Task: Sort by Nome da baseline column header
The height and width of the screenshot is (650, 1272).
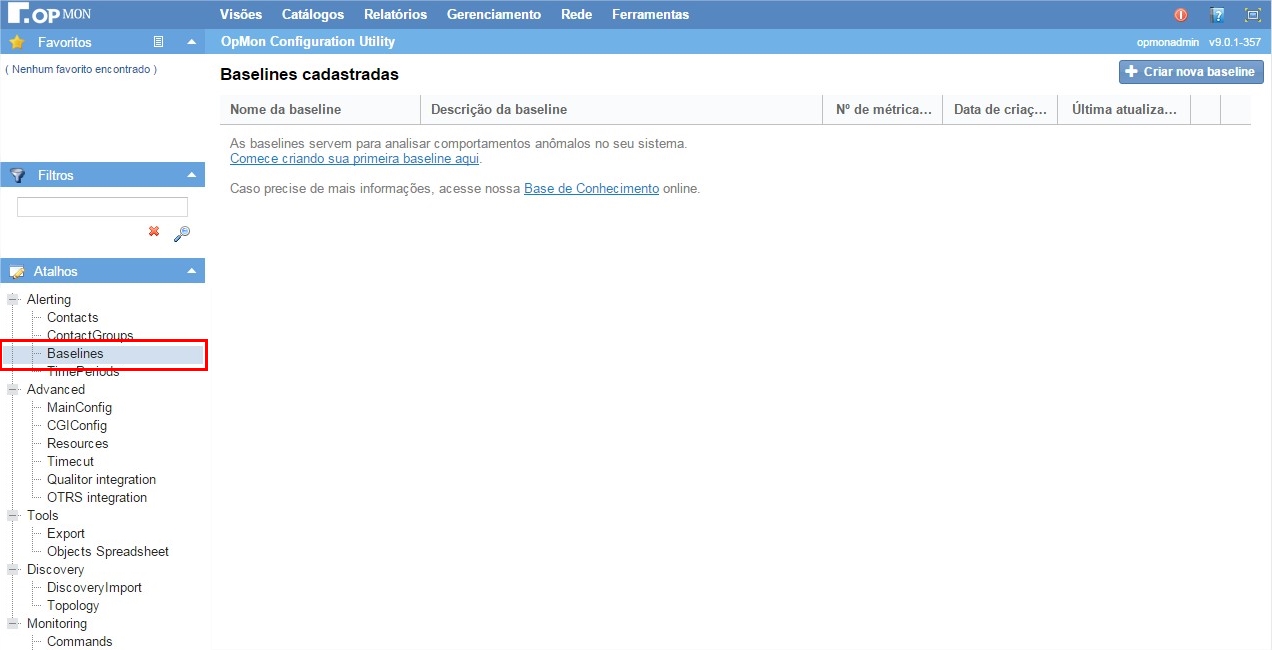Action: pyautogui.click(x=286, y=110)
